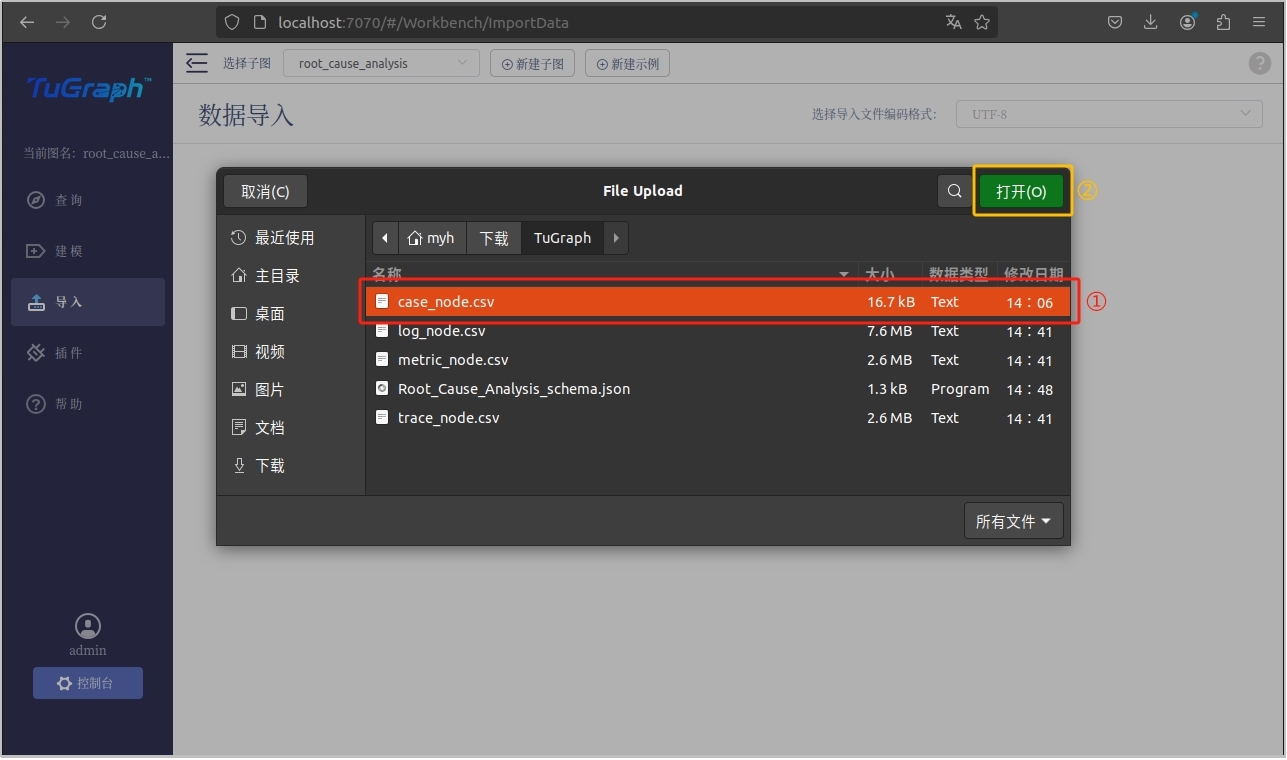Viewport: 1287px width, 760px height.
Task: Open the 所有文件 file type filter
Action: click(1012, 521)
